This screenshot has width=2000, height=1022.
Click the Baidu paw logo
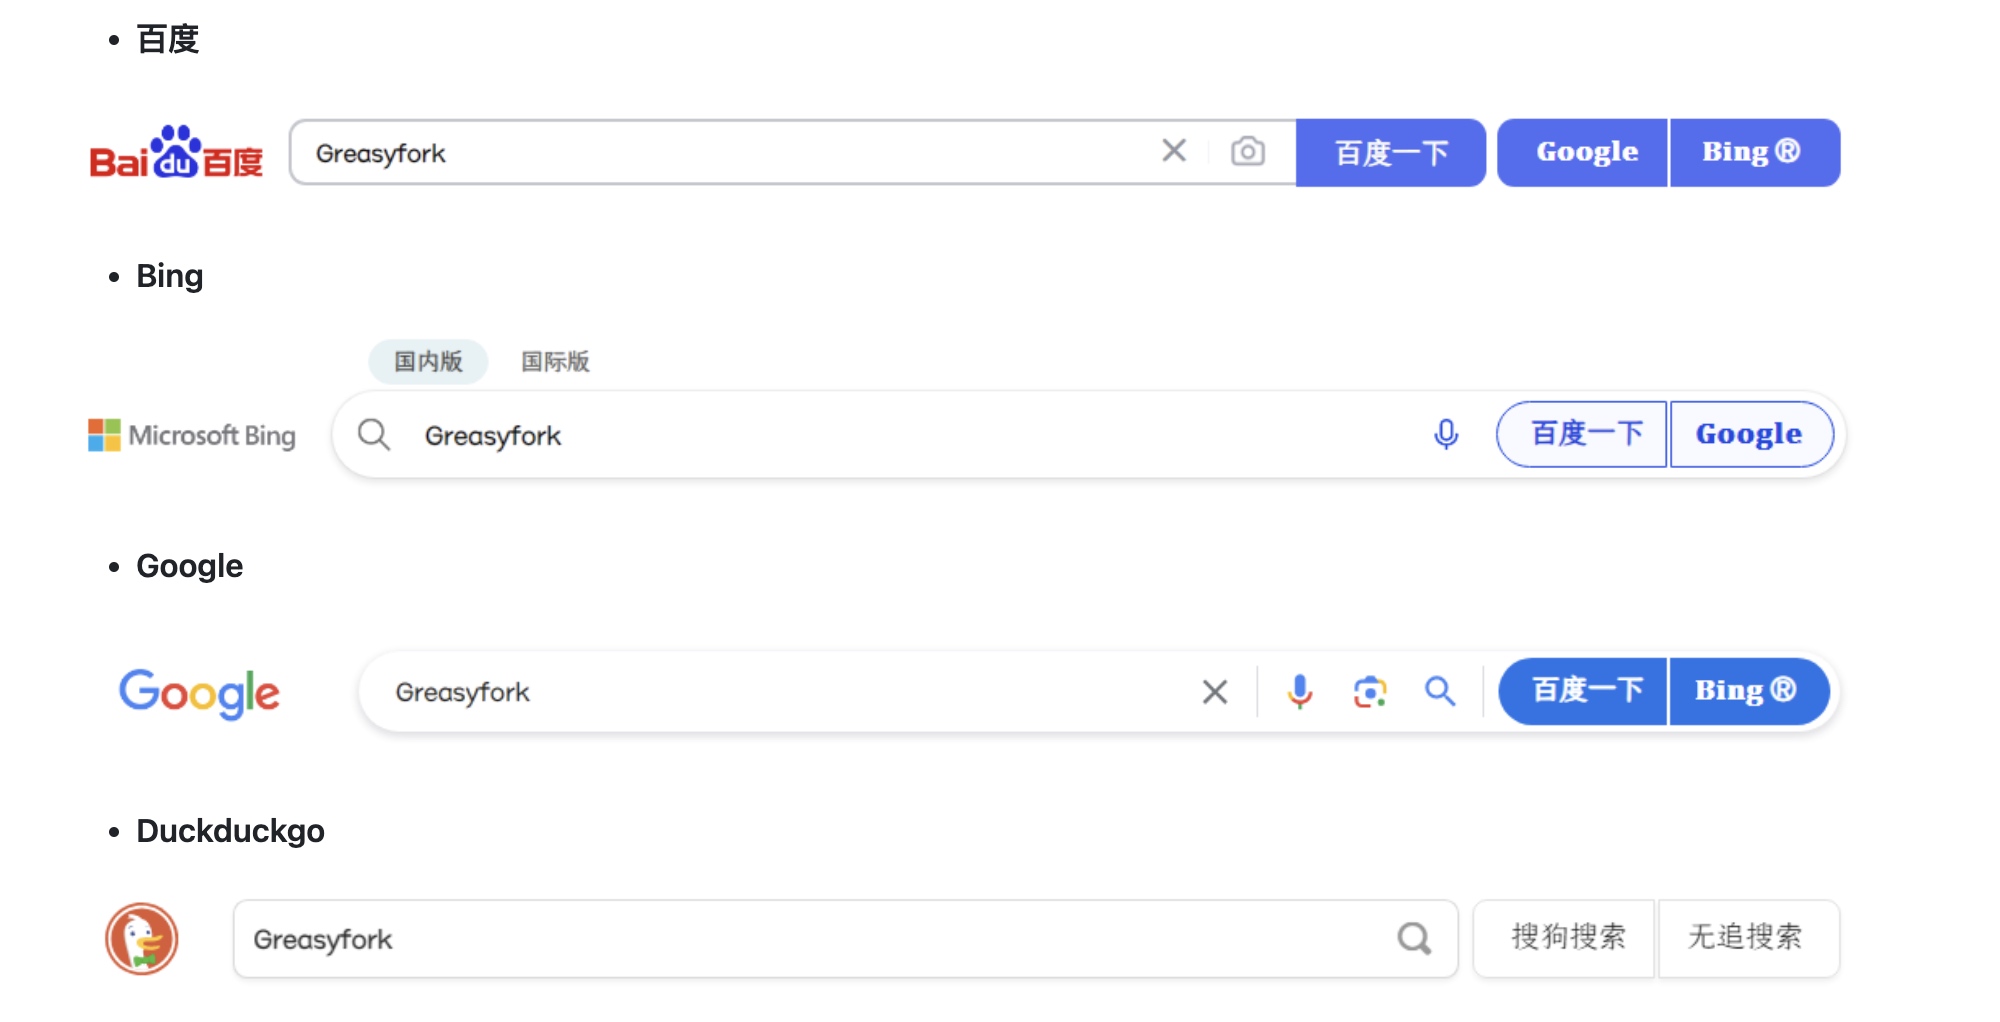[176, 152]
